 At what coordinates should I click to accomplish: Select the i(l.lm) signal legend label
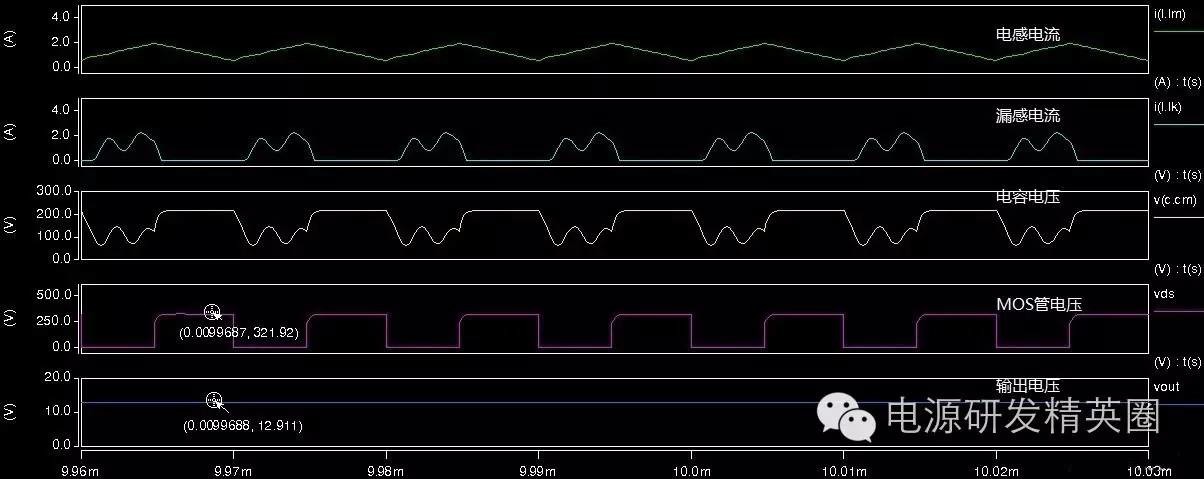[x=1169, y=13]
